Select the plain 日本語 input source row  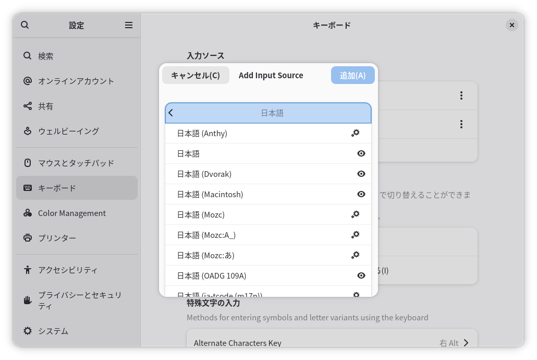tap(268, 153)
